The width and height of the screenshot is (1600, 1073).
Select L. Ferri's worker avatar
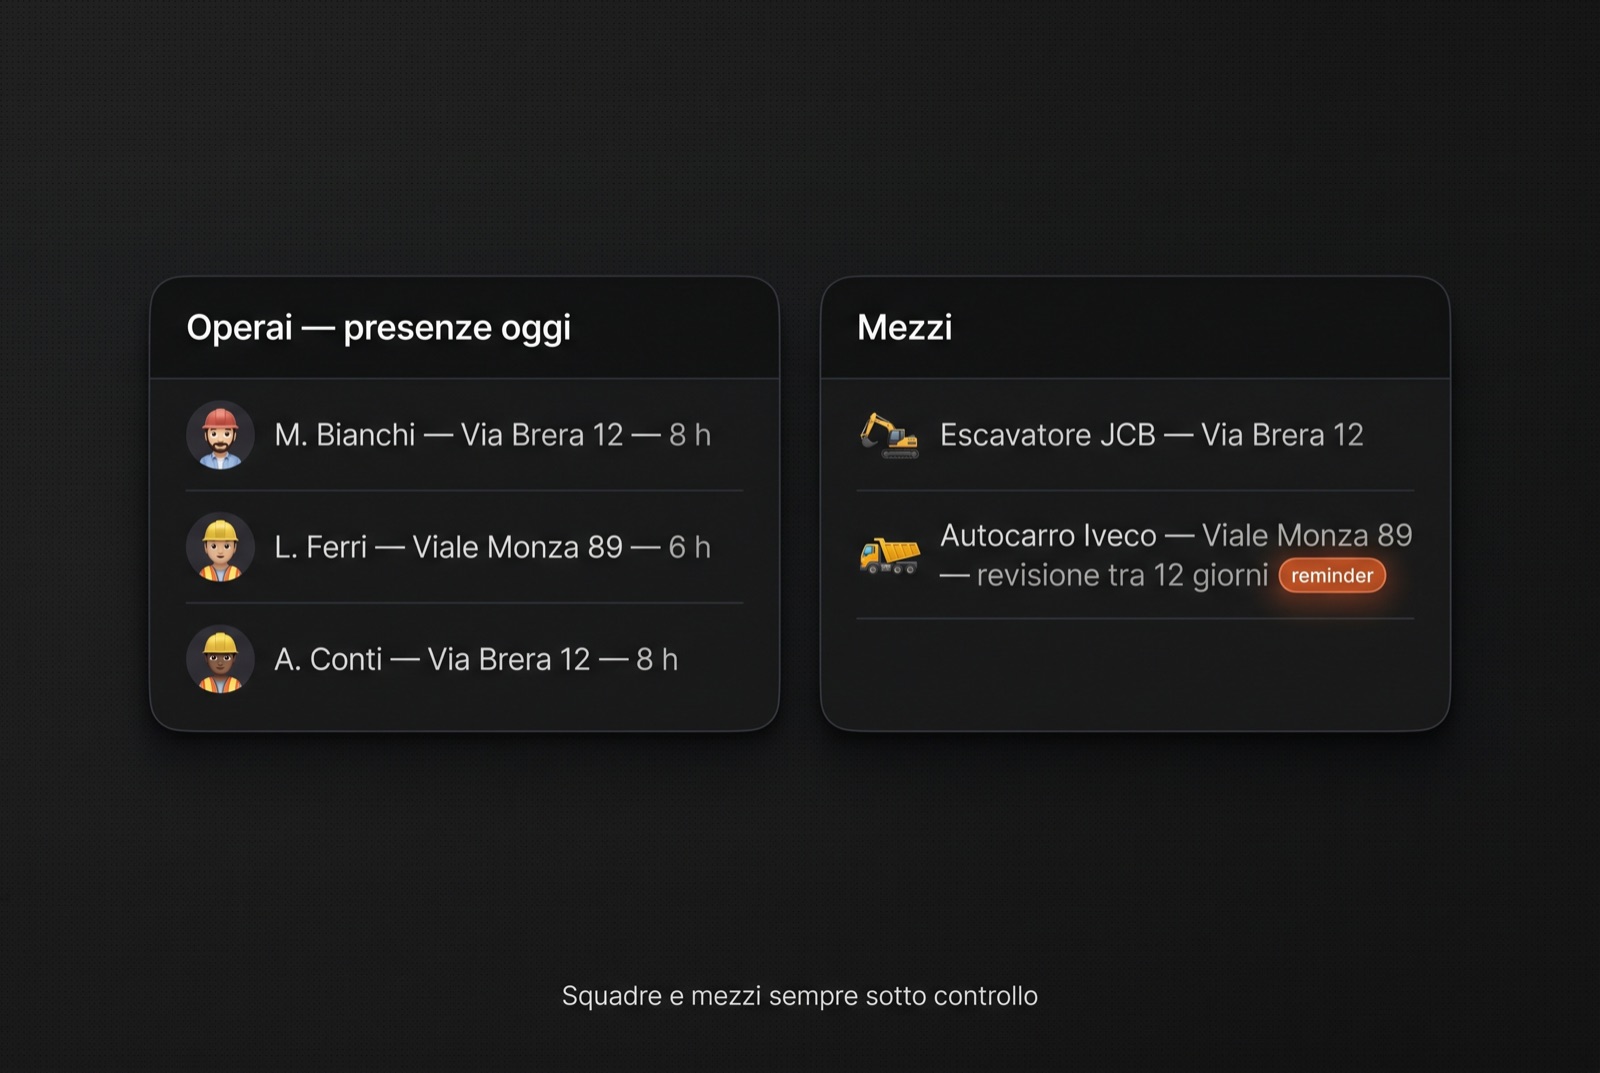point(220,547)
